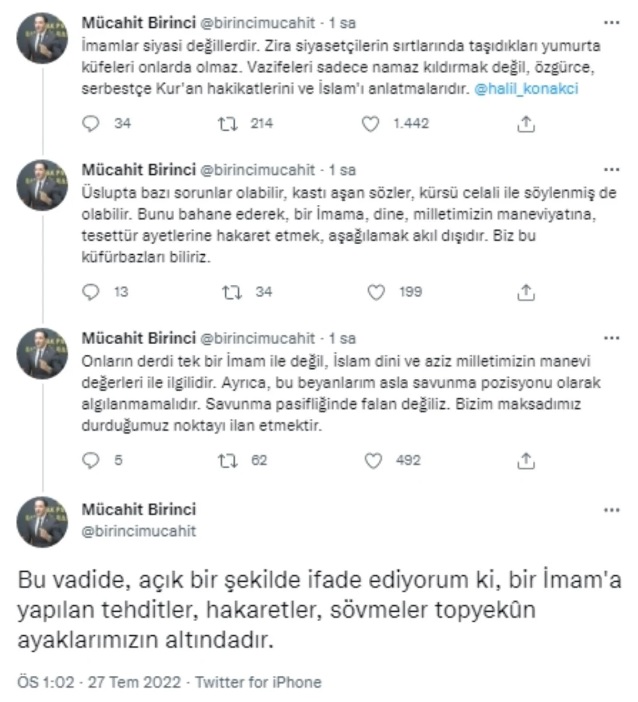Viewport: 638px width, 702px height.
Task: Open more options on the main tweet
Action: tap(612, 508)
